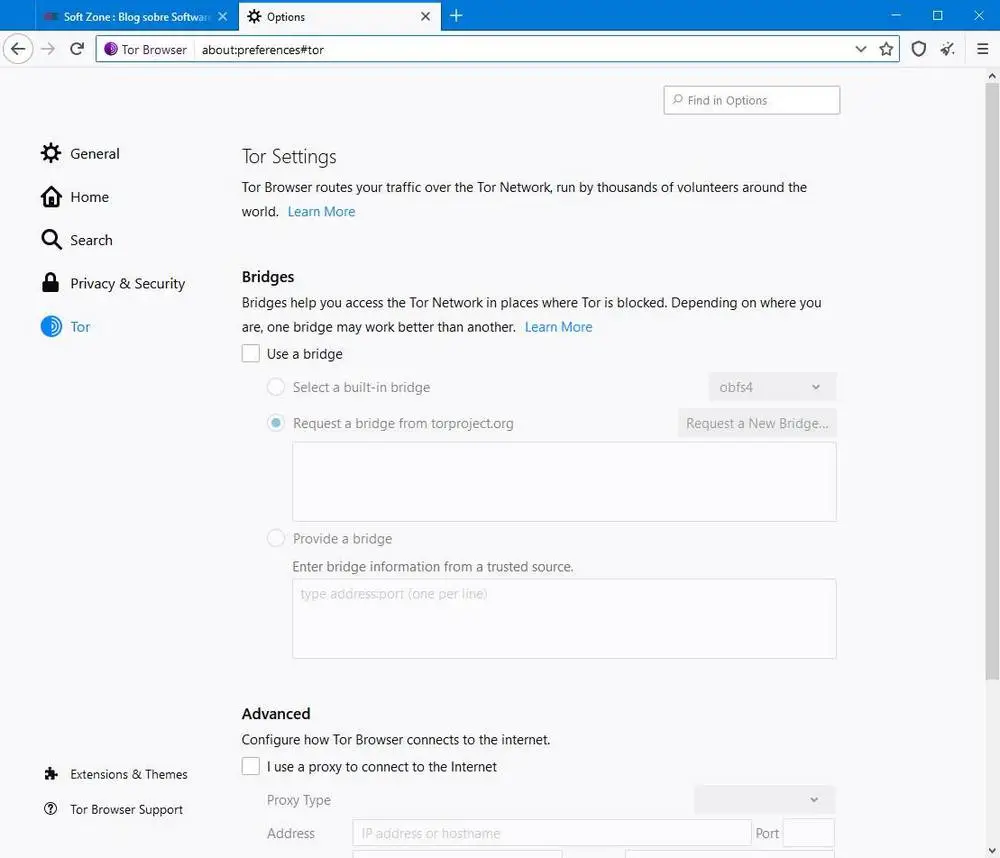Maximize the browser window
Viewport: 1000px width, 858px height.
click(x=938, y=15)
